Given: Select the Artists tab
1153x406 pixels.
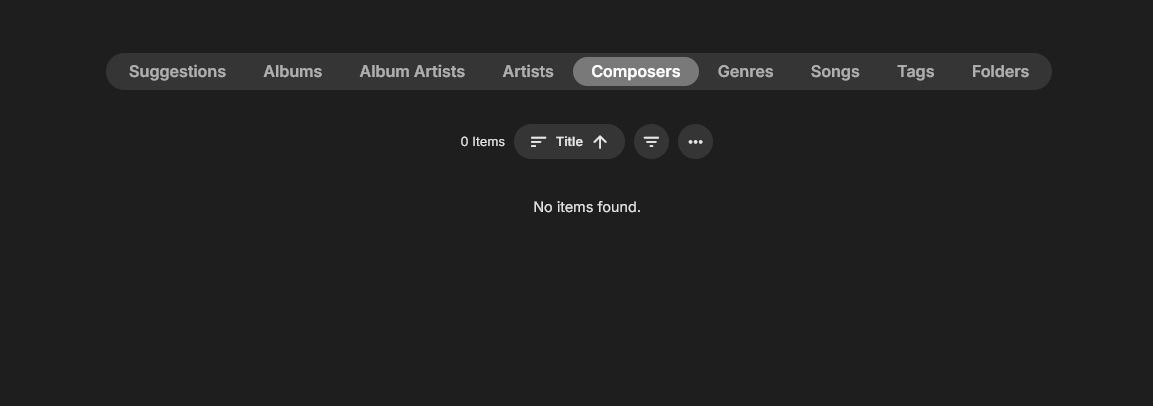Looking at the screenshot, I should [528, 72].
